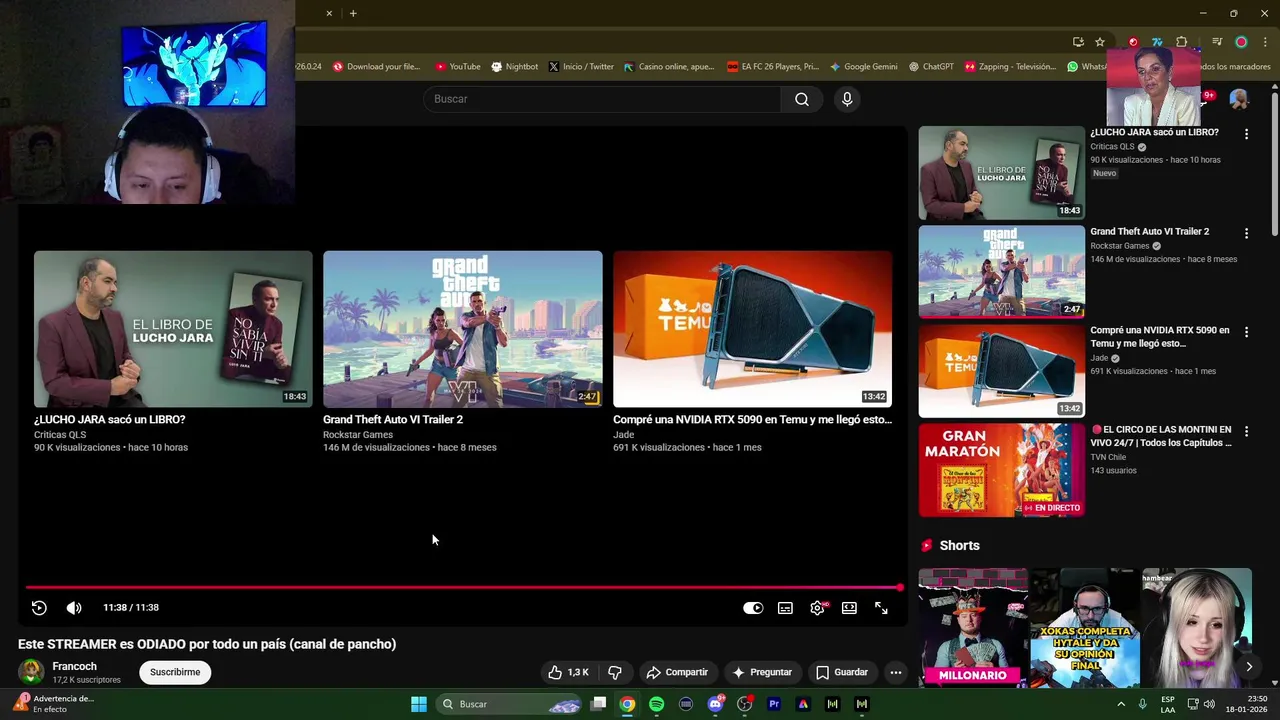Open player settings gear icon
This screenshot has height=720, width=1280.
point(817,607)
